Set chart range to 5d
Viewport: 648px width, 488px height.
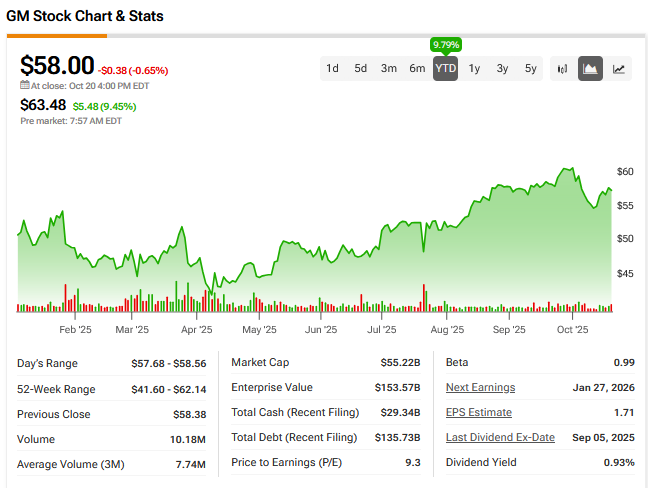point(360,69)
